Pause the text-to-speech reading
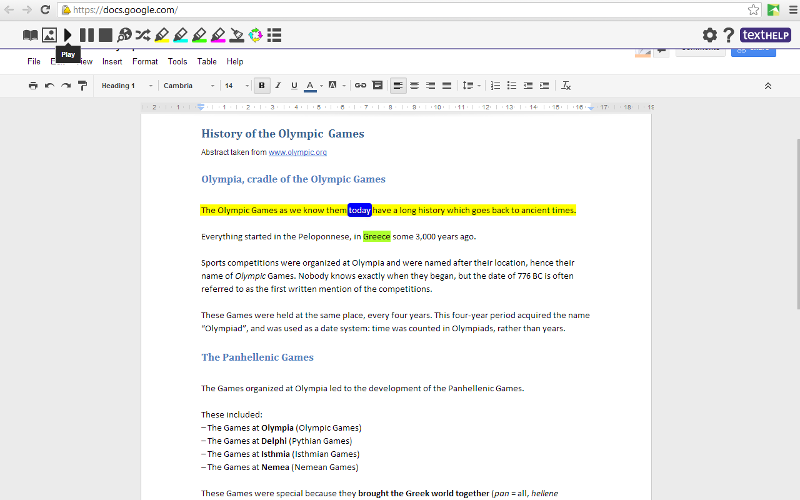This screenshot has width=800, height=500. (x=87, y=35)
